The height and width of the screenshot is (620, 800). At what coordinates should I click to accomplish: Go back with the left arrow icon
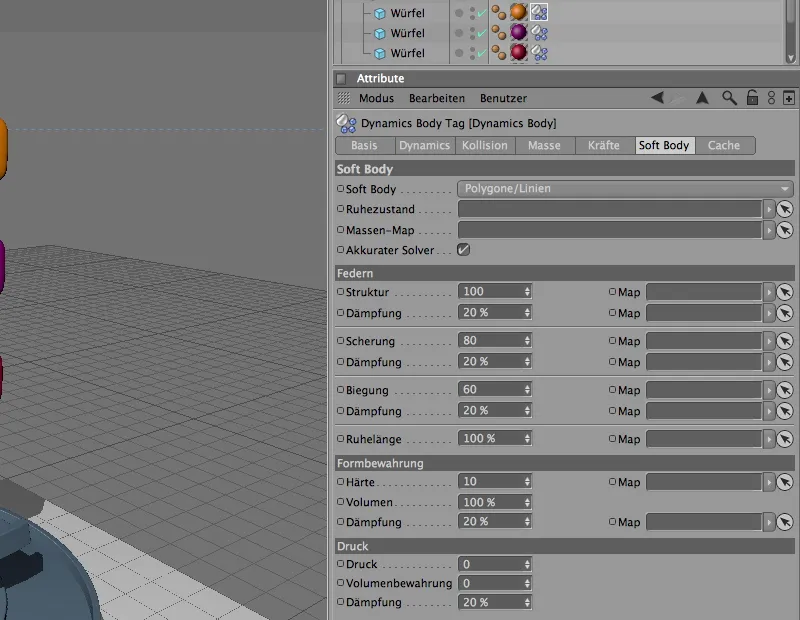pyautogui.click(x=657, y=97)
